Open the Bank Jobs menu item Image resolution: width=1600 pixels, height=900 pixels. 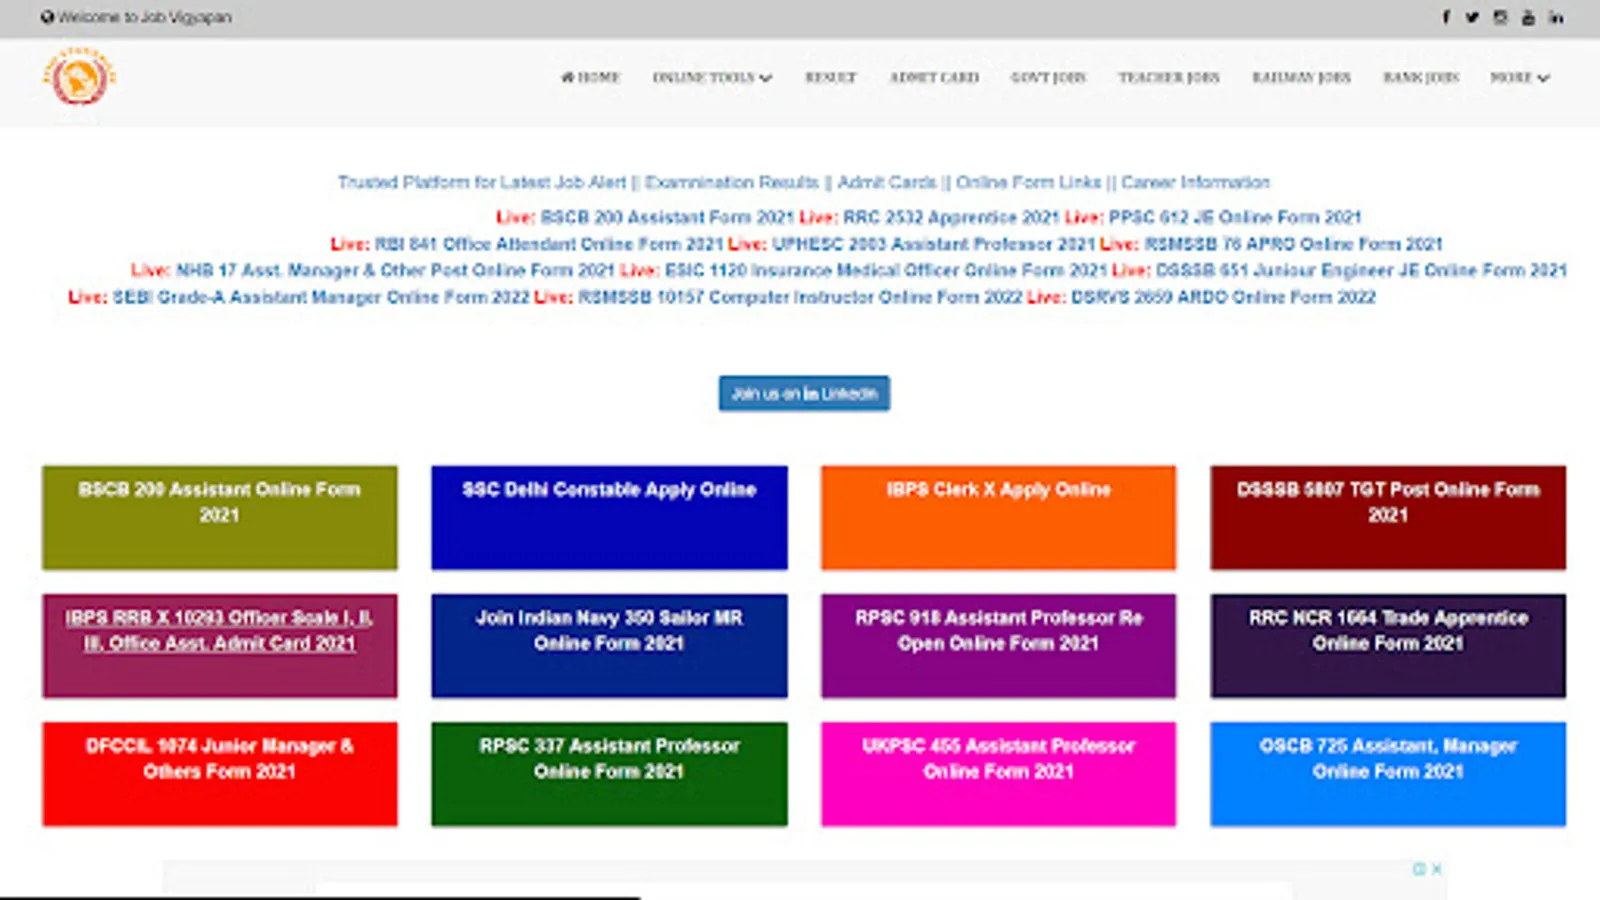1421,77
